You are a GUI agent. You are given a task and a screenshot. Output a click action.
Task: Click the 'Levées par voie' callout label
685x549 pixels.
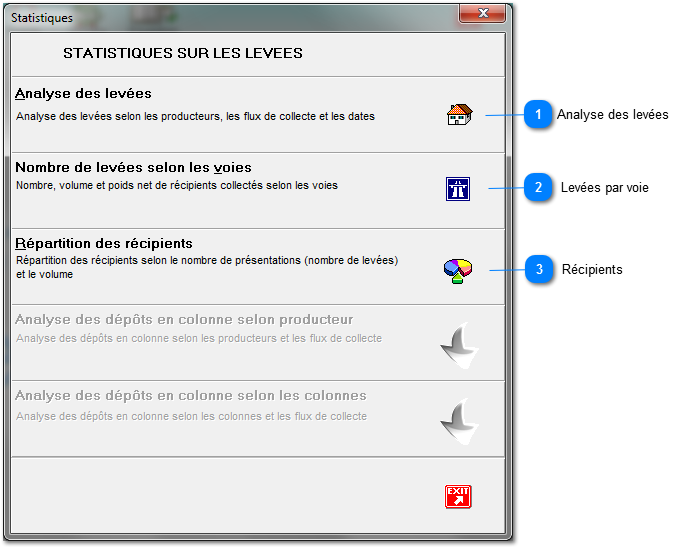click(604, 187)
